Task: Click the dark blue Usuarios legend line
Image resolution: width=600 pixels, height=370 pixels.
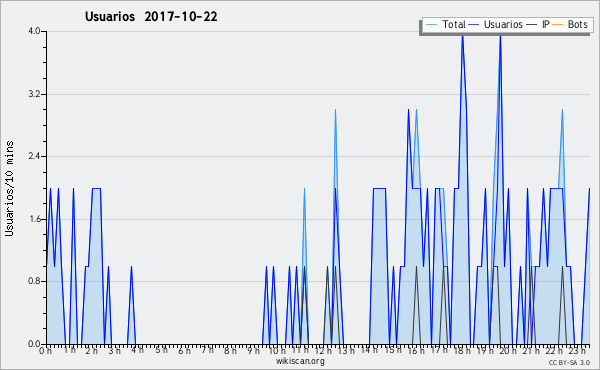Action: click(474, 25)
